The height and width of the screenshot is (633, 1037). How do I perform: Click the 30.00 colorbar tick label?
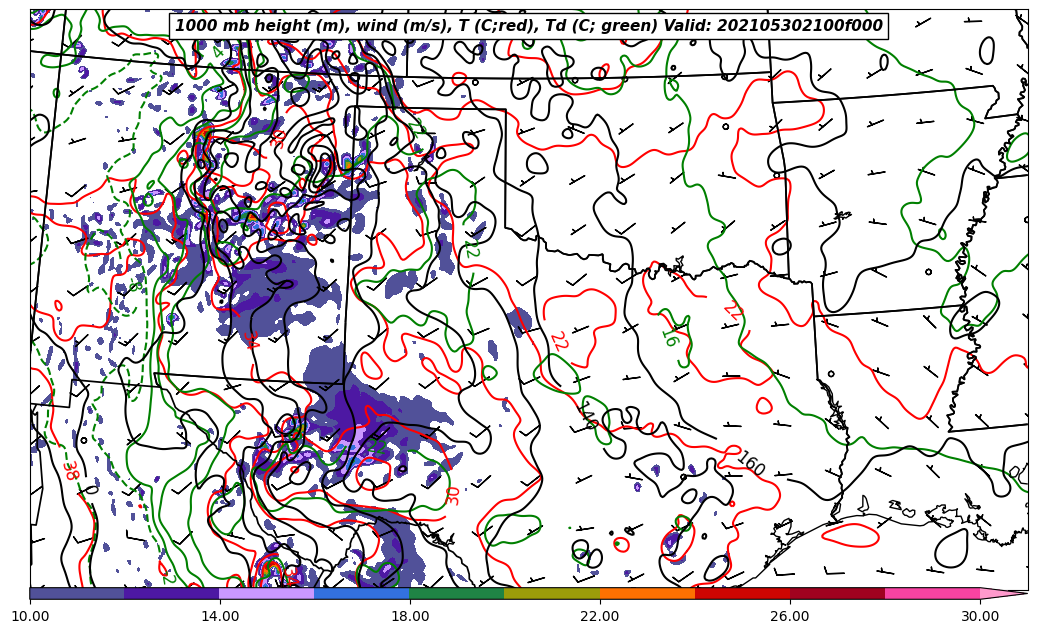pyautogui.click(x=980, y=616)
